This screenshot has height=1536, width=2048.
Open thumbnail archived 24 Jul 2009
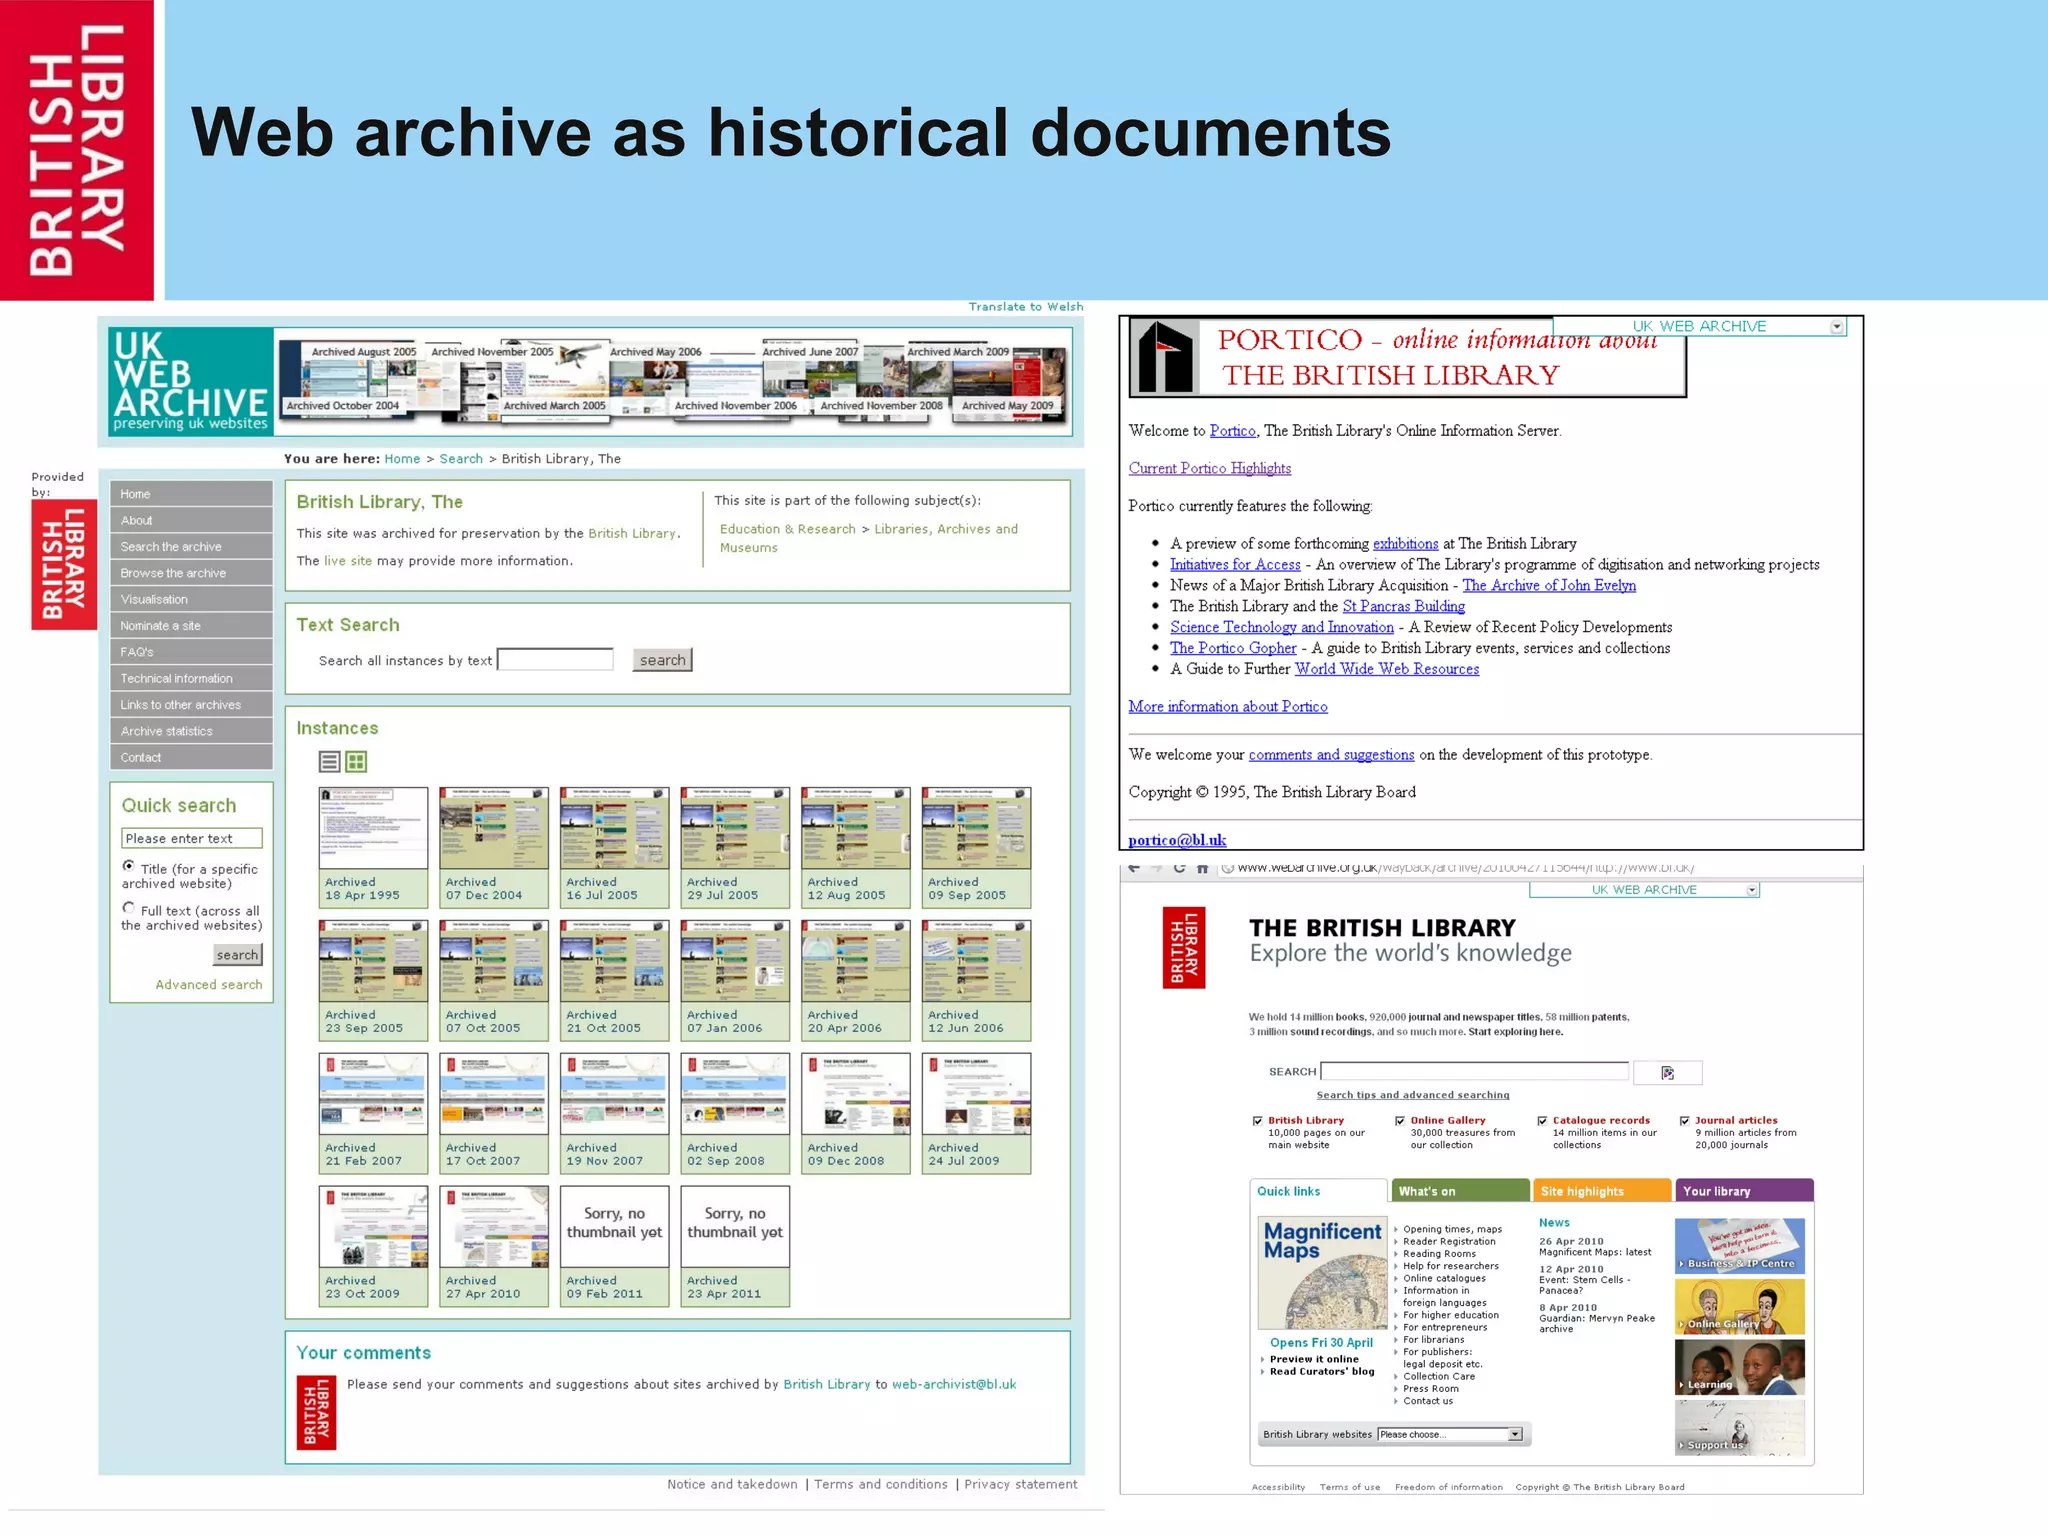pyautogui.click(x=976, y=1093)
